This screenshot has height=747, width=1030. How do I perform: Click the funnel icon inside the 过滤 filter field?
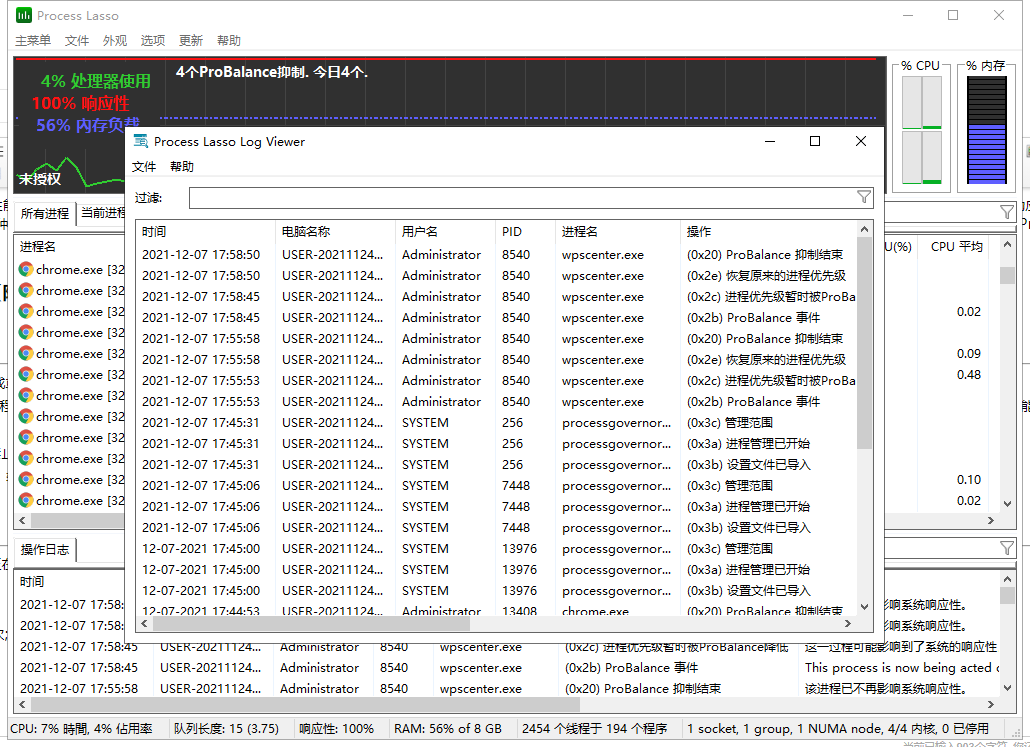click(x=864, y=197)
